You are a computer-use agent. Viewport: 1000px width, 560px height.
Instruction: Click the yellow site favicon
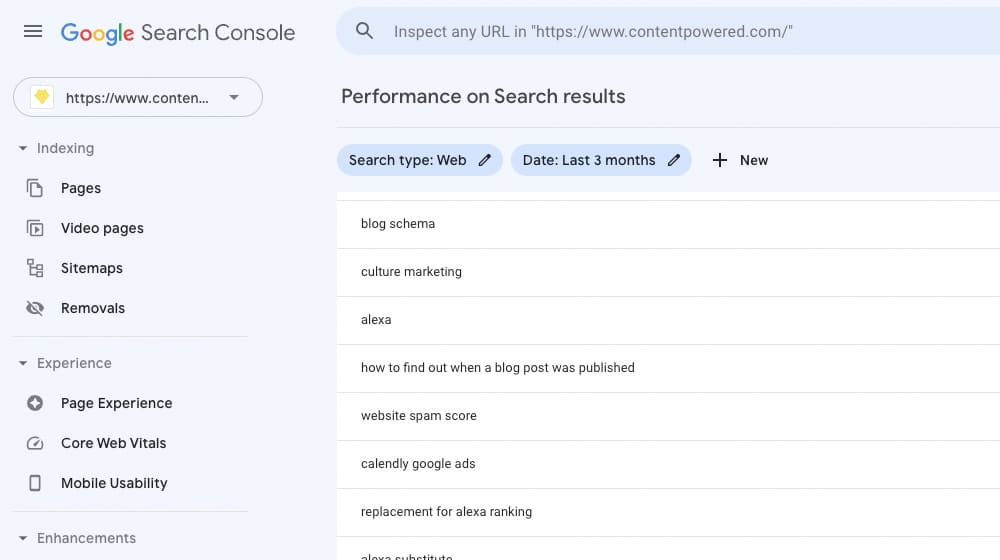[42, 97]
